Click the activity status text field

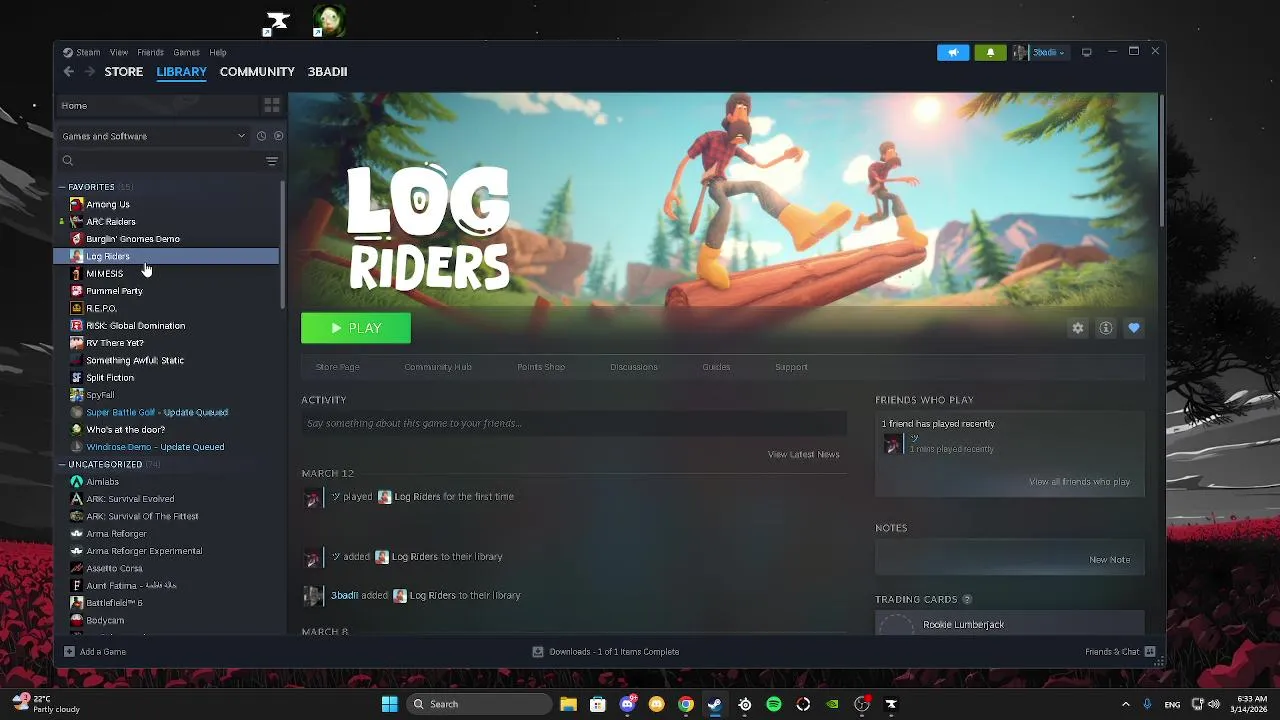coord(574,424)
